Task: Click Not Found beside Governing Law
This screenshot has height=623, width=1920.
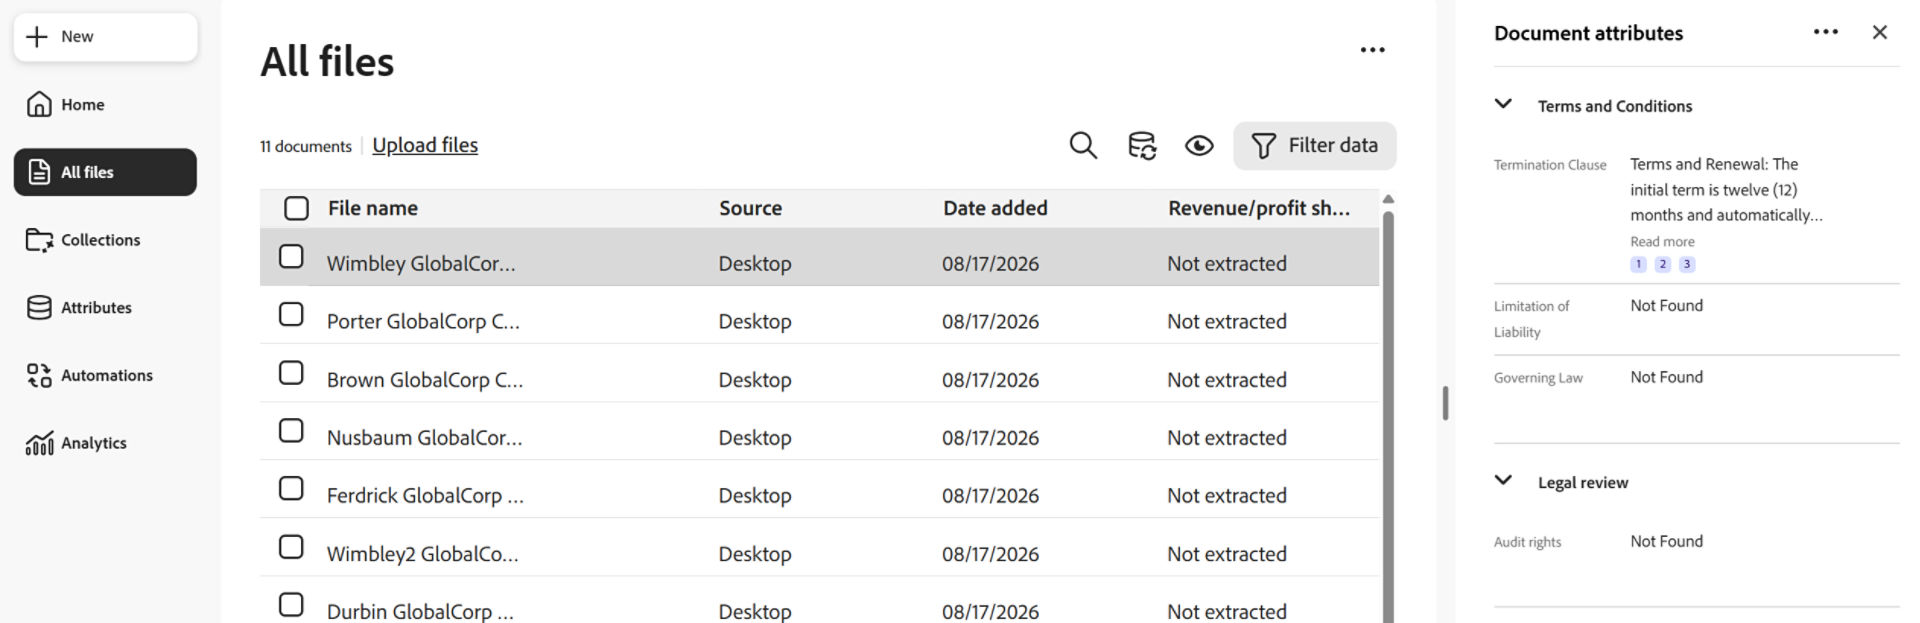Action: [1666, 377]
